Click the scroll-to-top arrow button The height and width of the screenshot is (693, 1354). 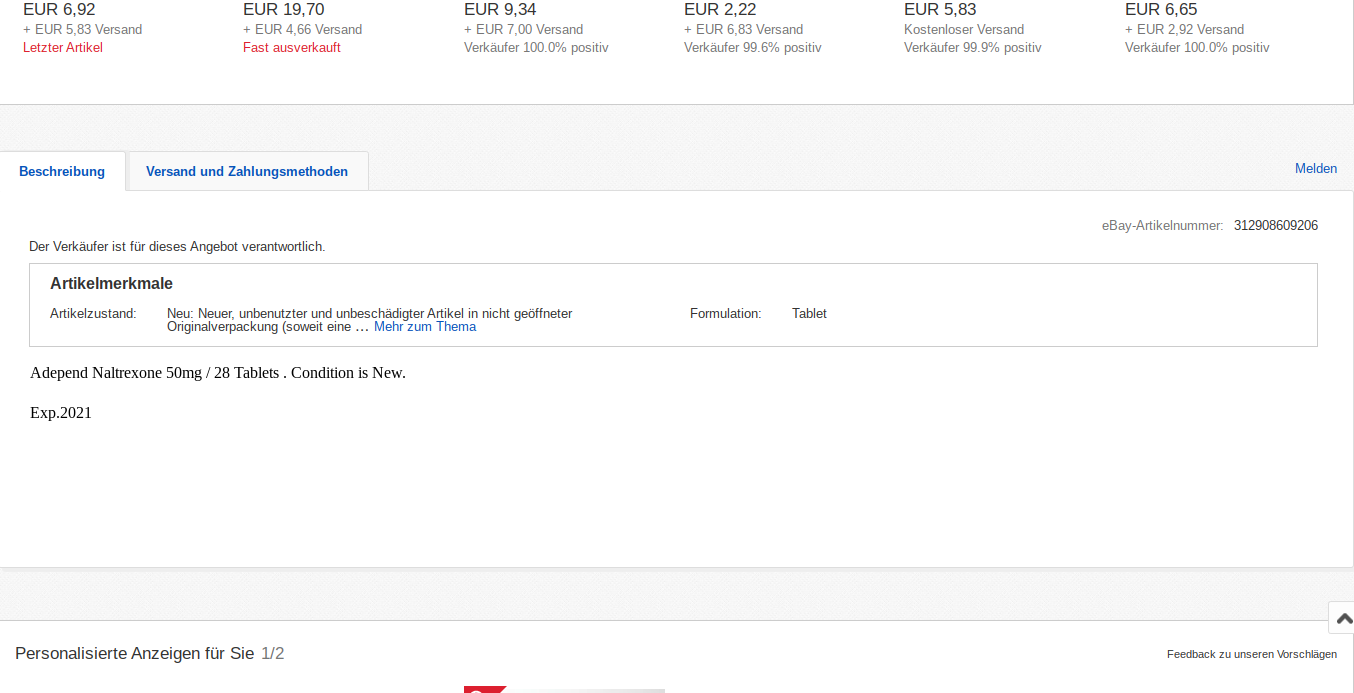pos(1343,618)
